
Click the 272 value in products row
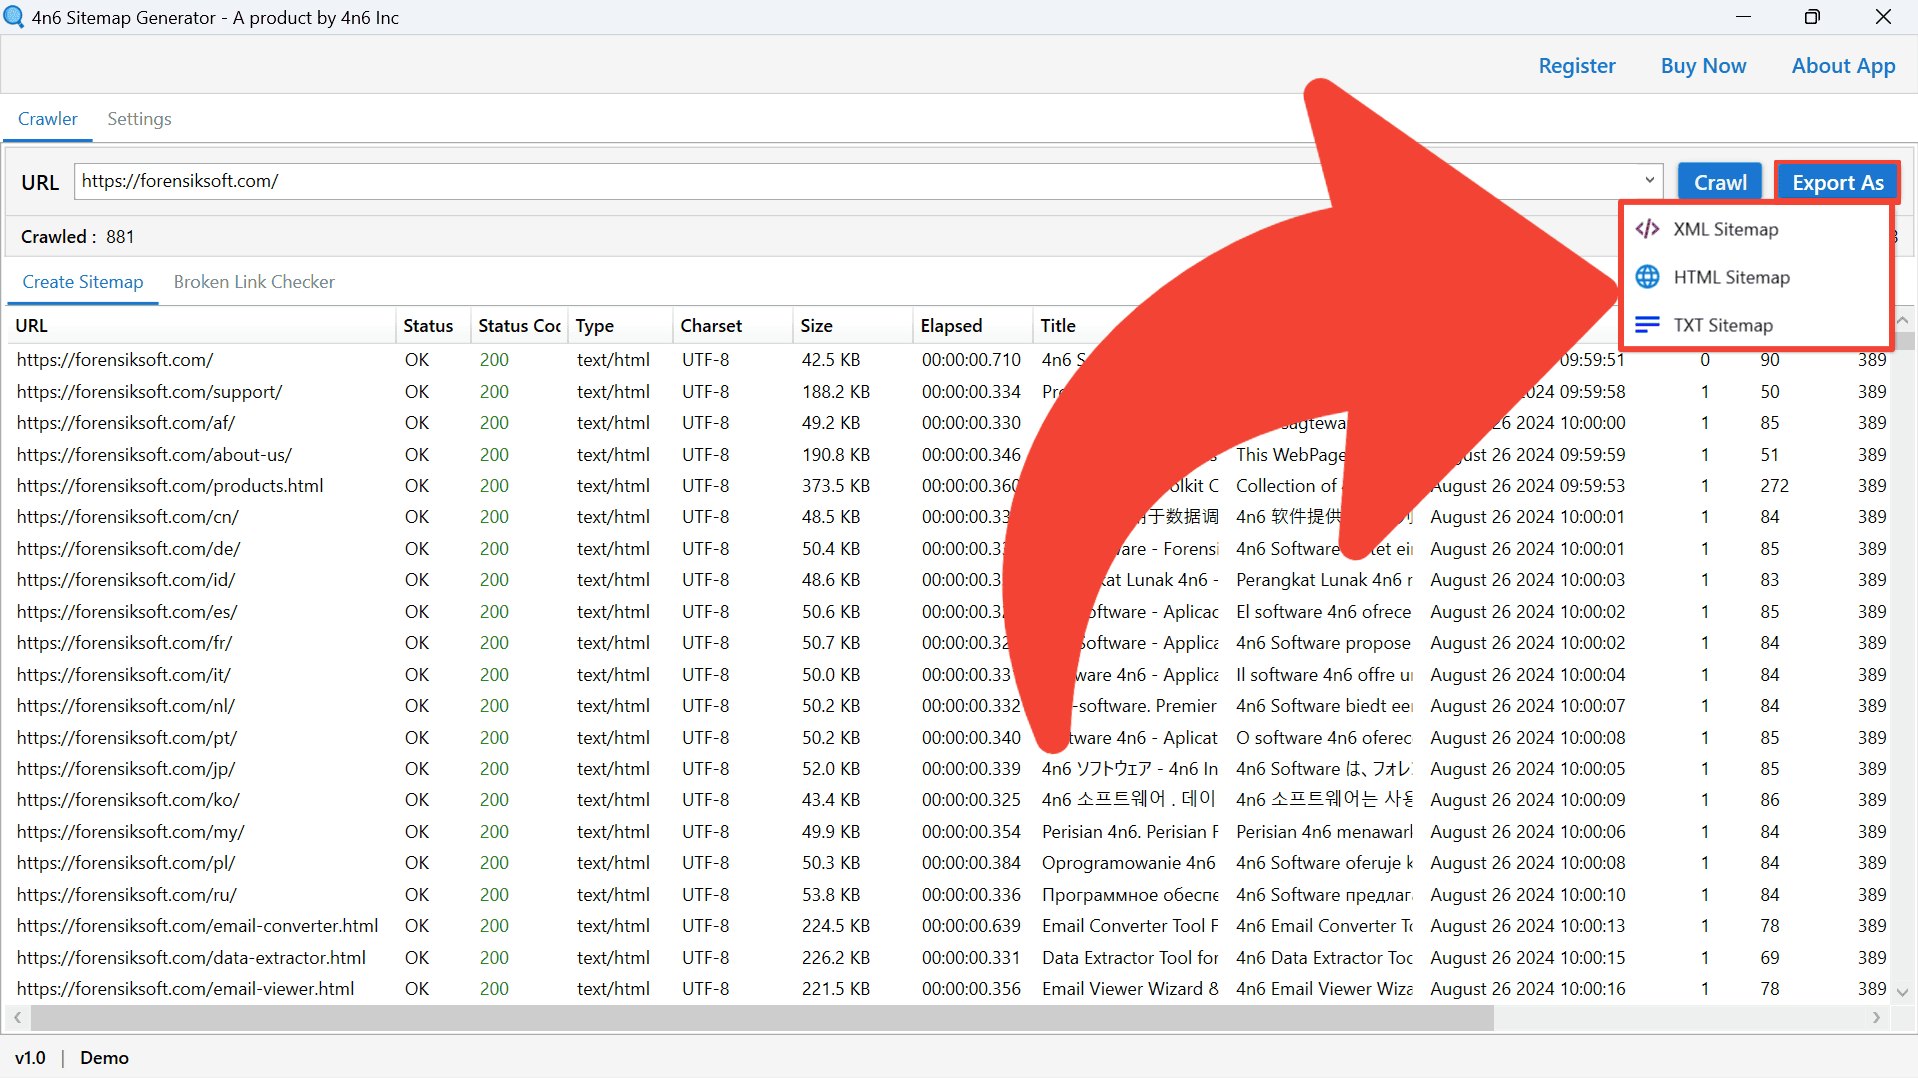[1775, 486]
